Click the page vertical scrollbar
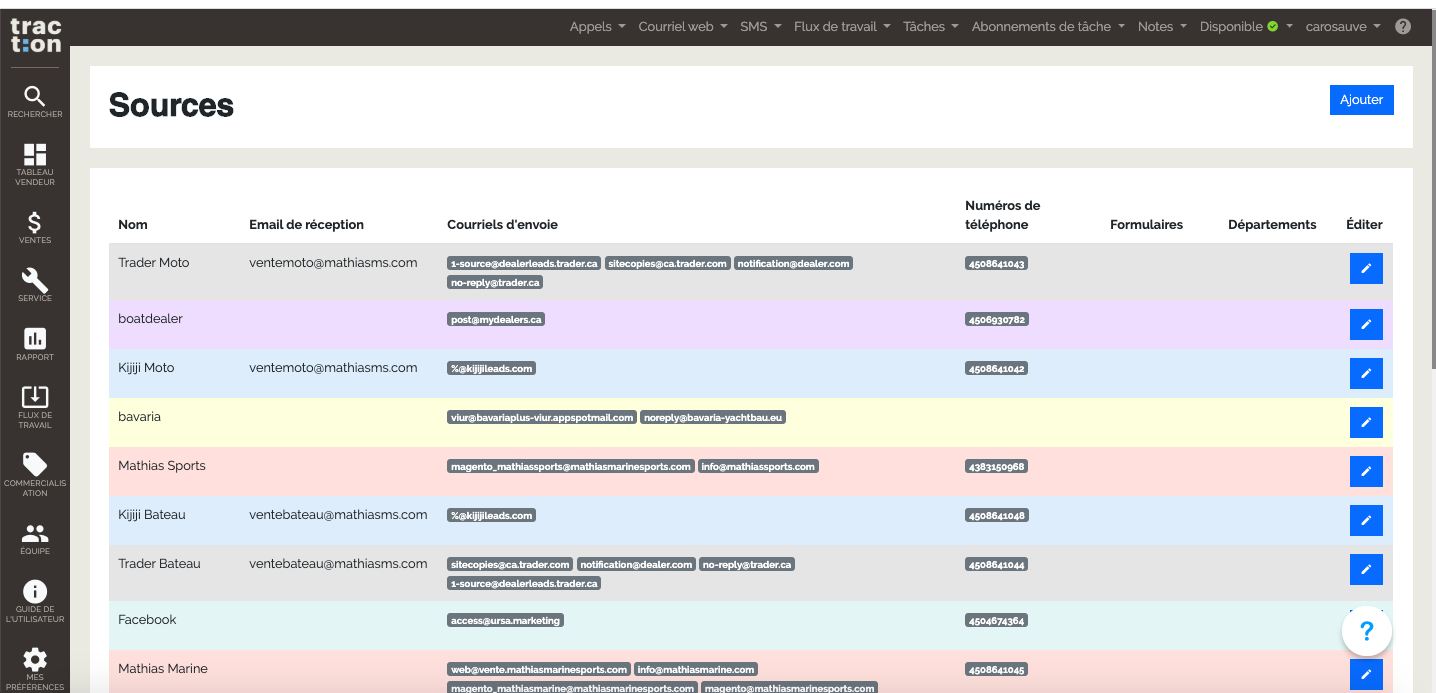 click(1432, 190)
